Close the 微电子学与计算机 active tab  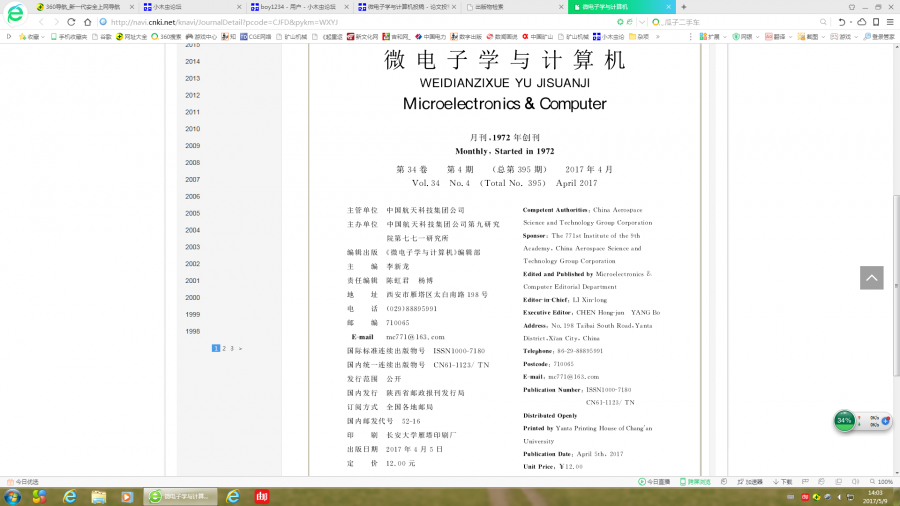[669, 7]
